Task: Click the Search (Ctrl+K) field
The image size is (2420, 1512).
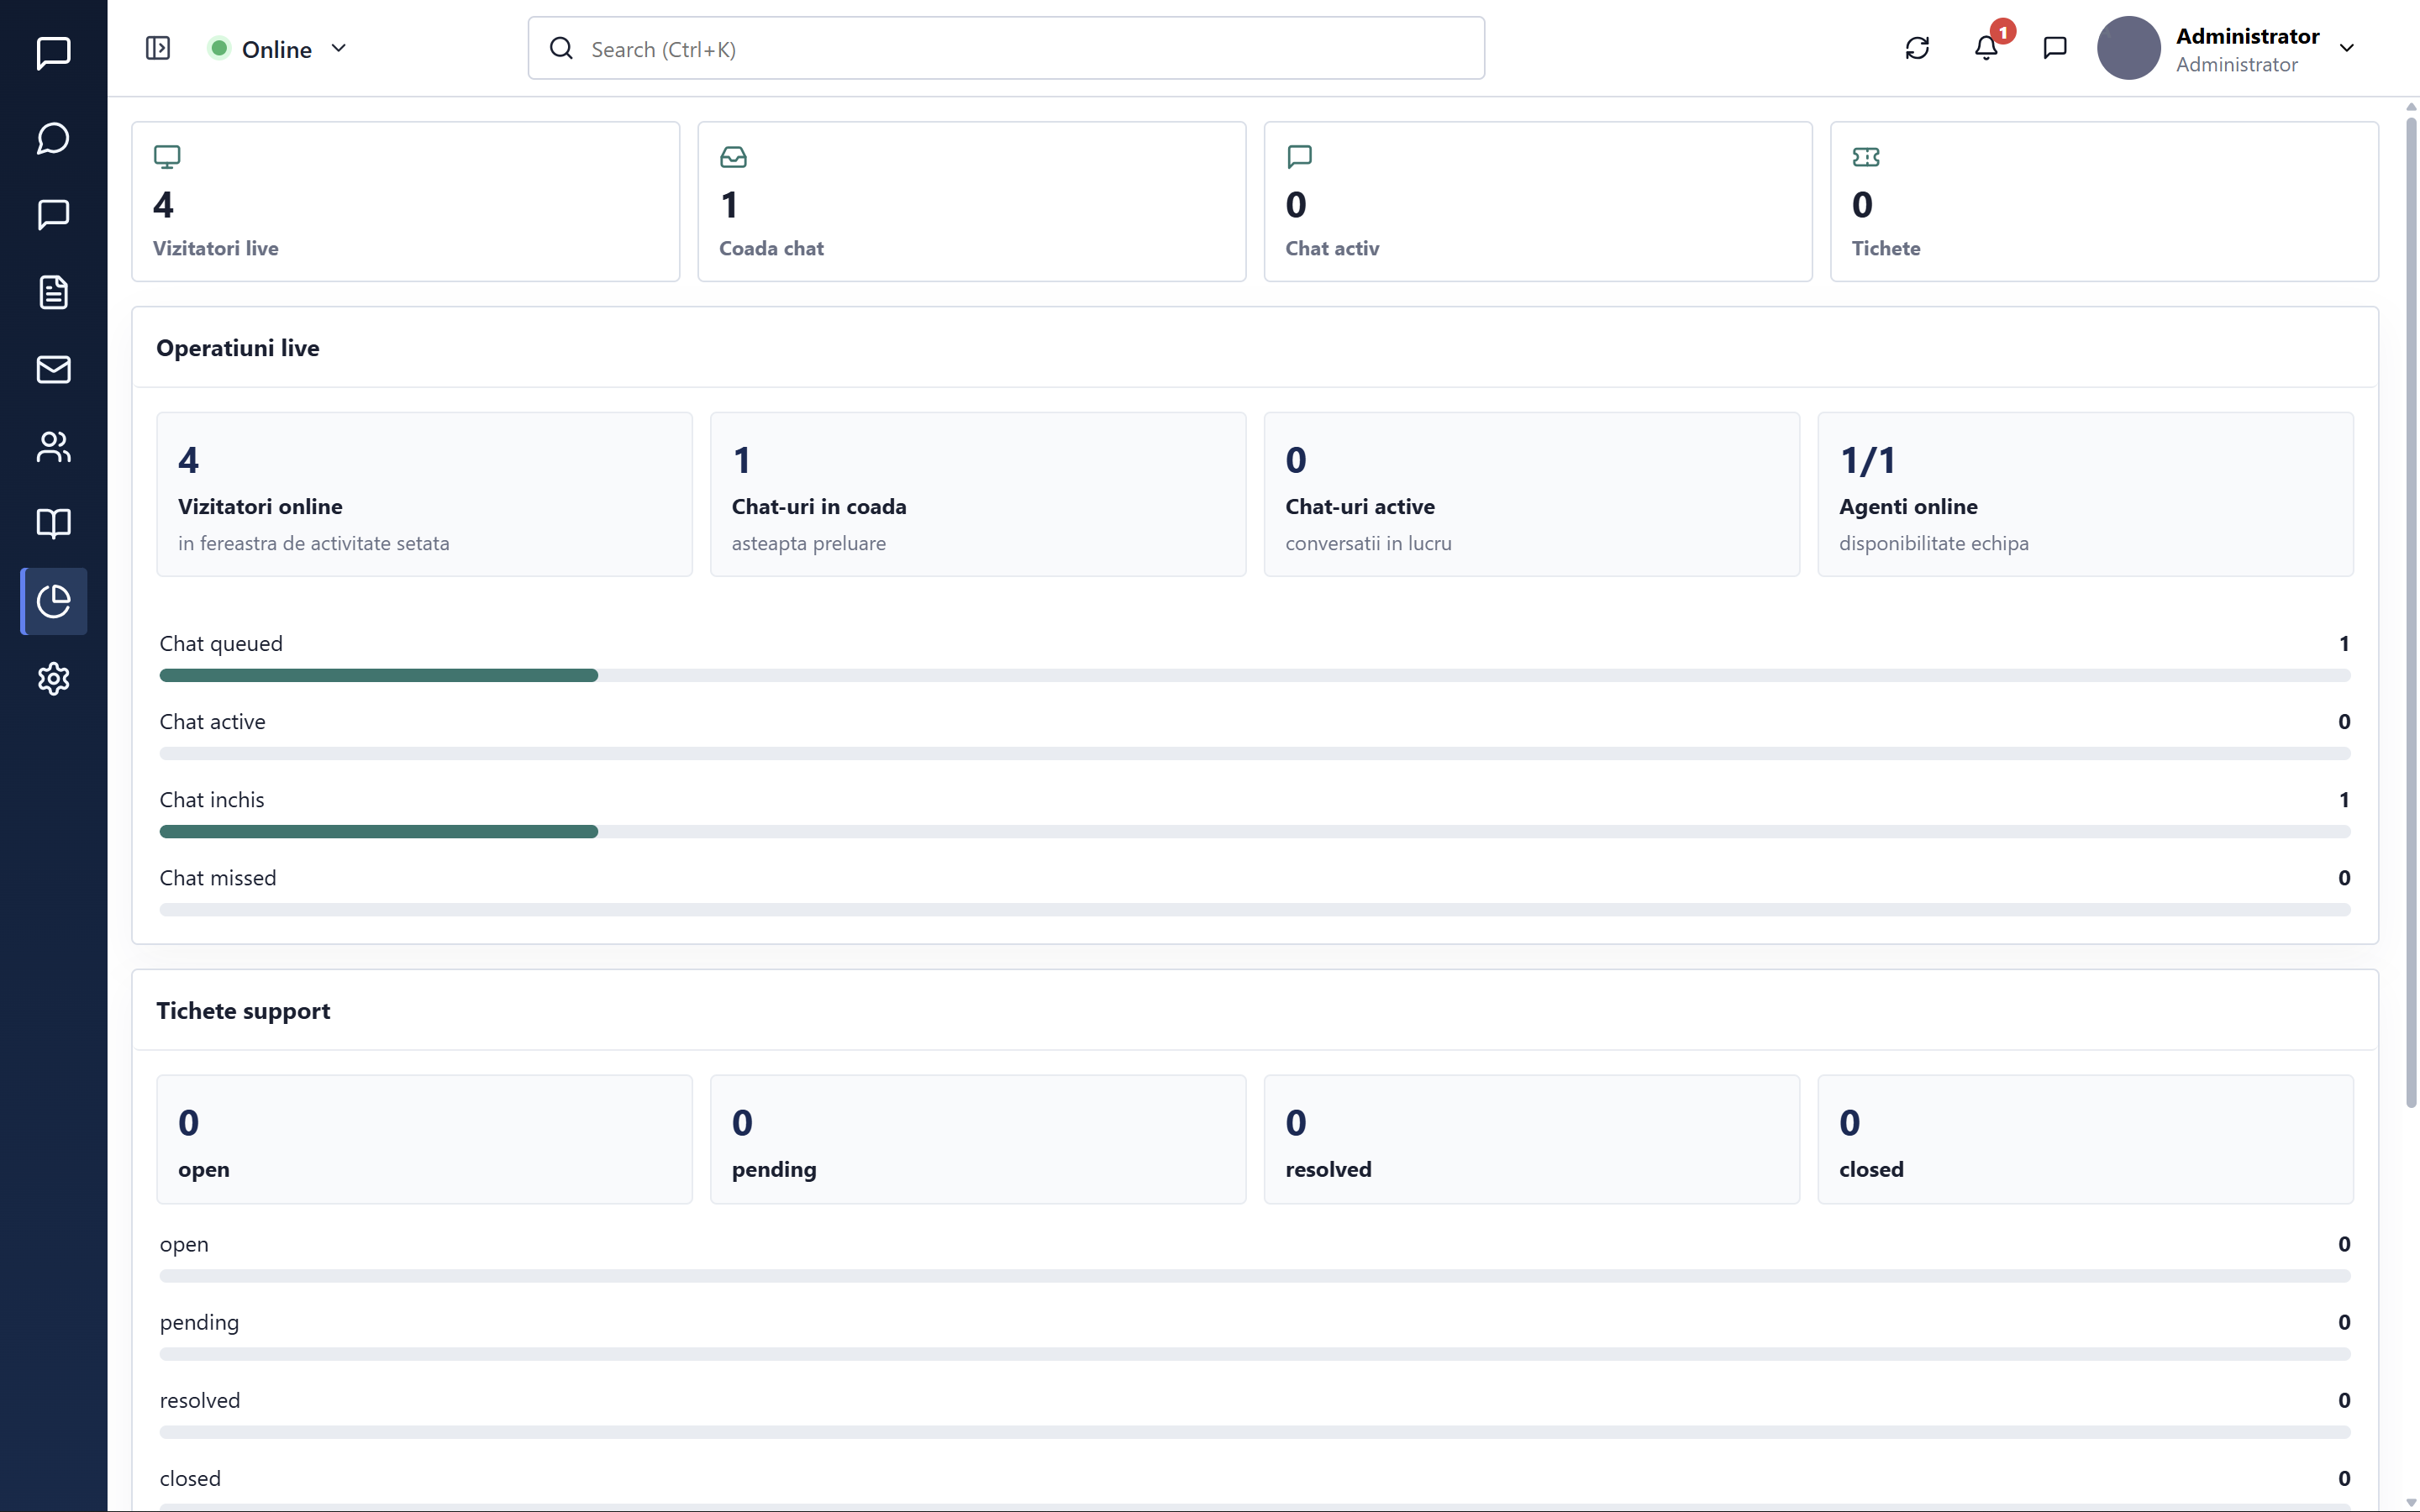Action: pos(1006,48)
